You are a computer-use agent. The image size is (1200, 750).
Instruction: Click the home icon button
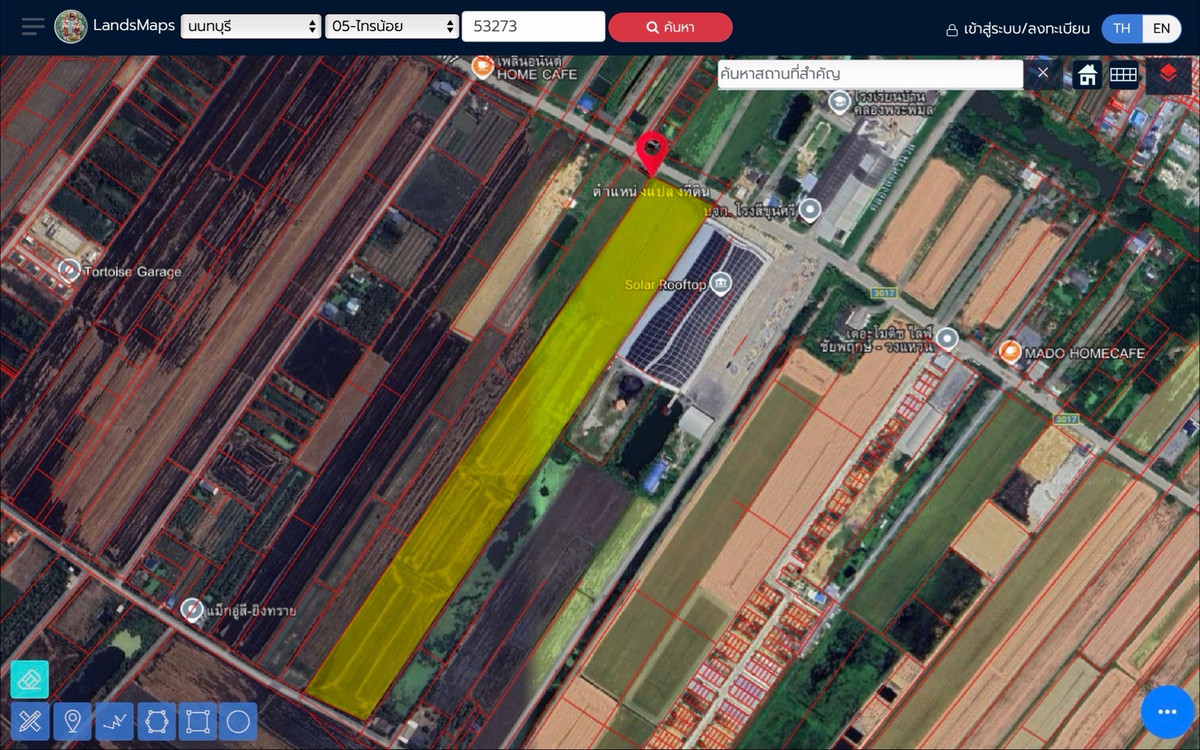[x=1087, y=75]
